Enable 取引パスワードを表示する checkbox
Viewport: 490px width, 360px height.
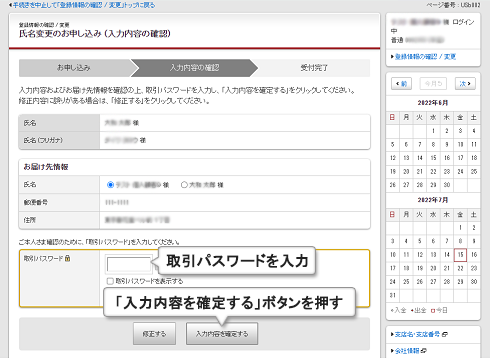tap(110, 281)
